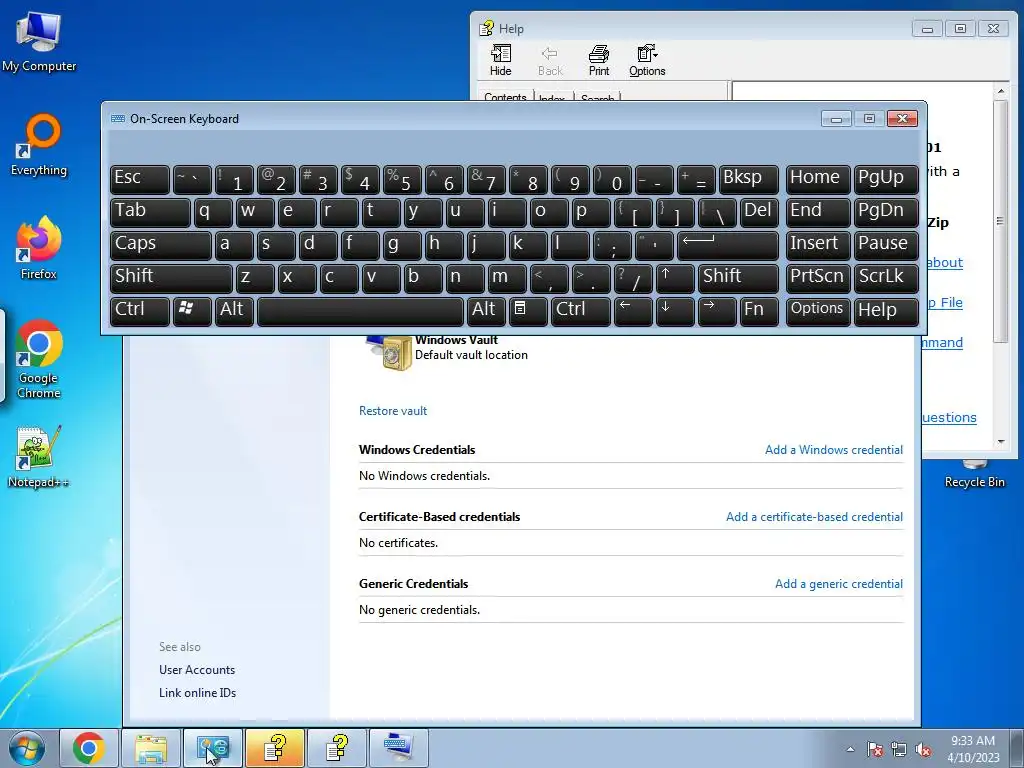
Task: Open Google Chrome desktop shortcut
Action: point(39,359)
